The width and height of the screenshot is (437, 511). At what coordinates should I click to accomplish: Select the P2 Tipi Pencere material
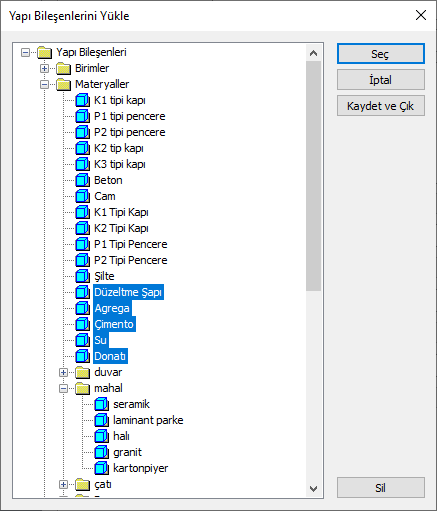pos(131,260)
